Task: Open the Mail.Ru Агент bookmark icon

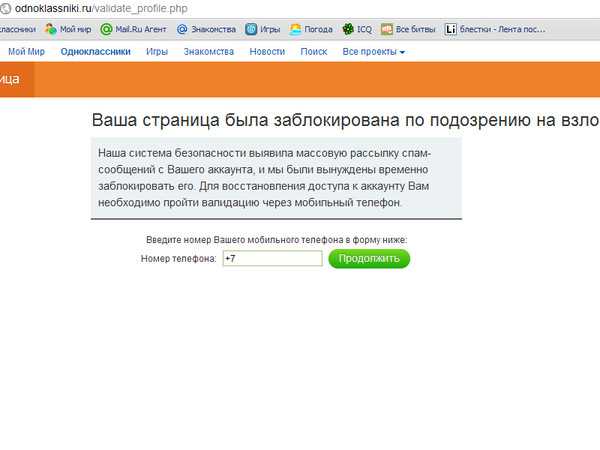Action: click(x=106, y=29)
